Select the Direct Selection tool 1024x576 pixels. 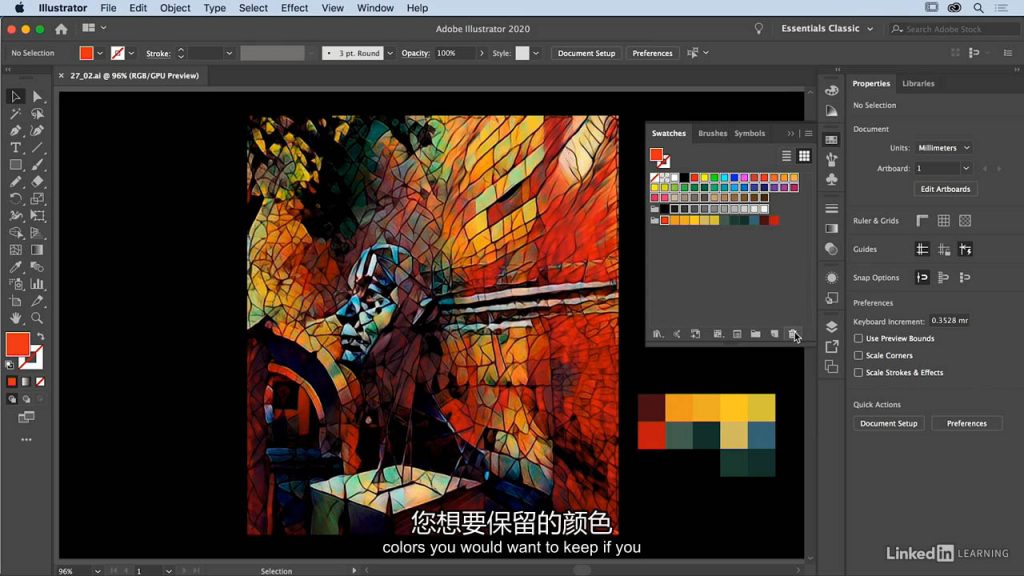click(37, 97)
